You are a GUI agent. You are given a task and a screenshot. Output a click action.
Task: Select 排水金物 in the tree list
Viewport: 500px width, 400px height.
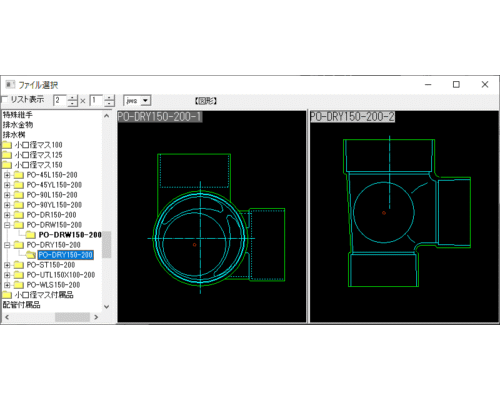(x=18, y=125)
